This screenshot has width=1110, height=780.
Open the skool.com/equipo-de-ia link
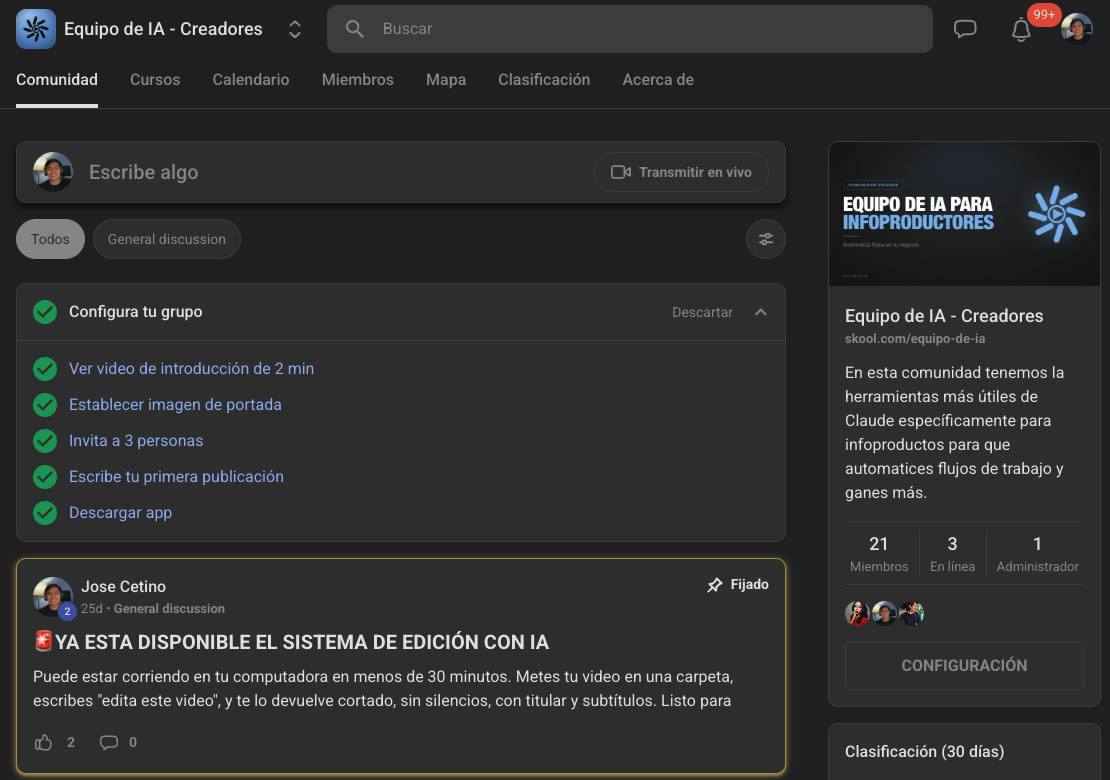pyautogui.click(x=915, y=338)
